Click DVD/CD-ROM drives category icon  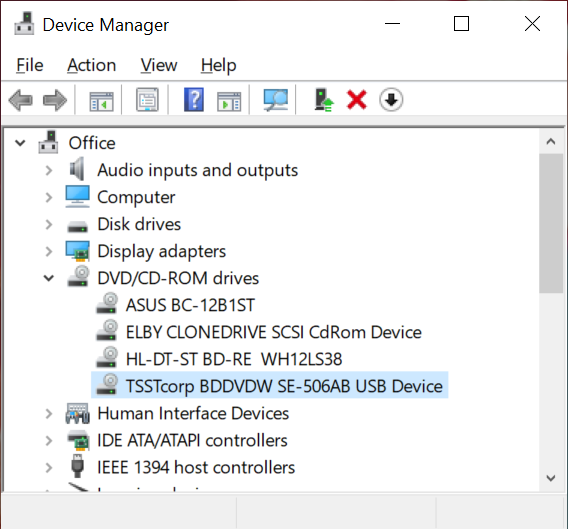pyautogui.click(x=78, y=276)
